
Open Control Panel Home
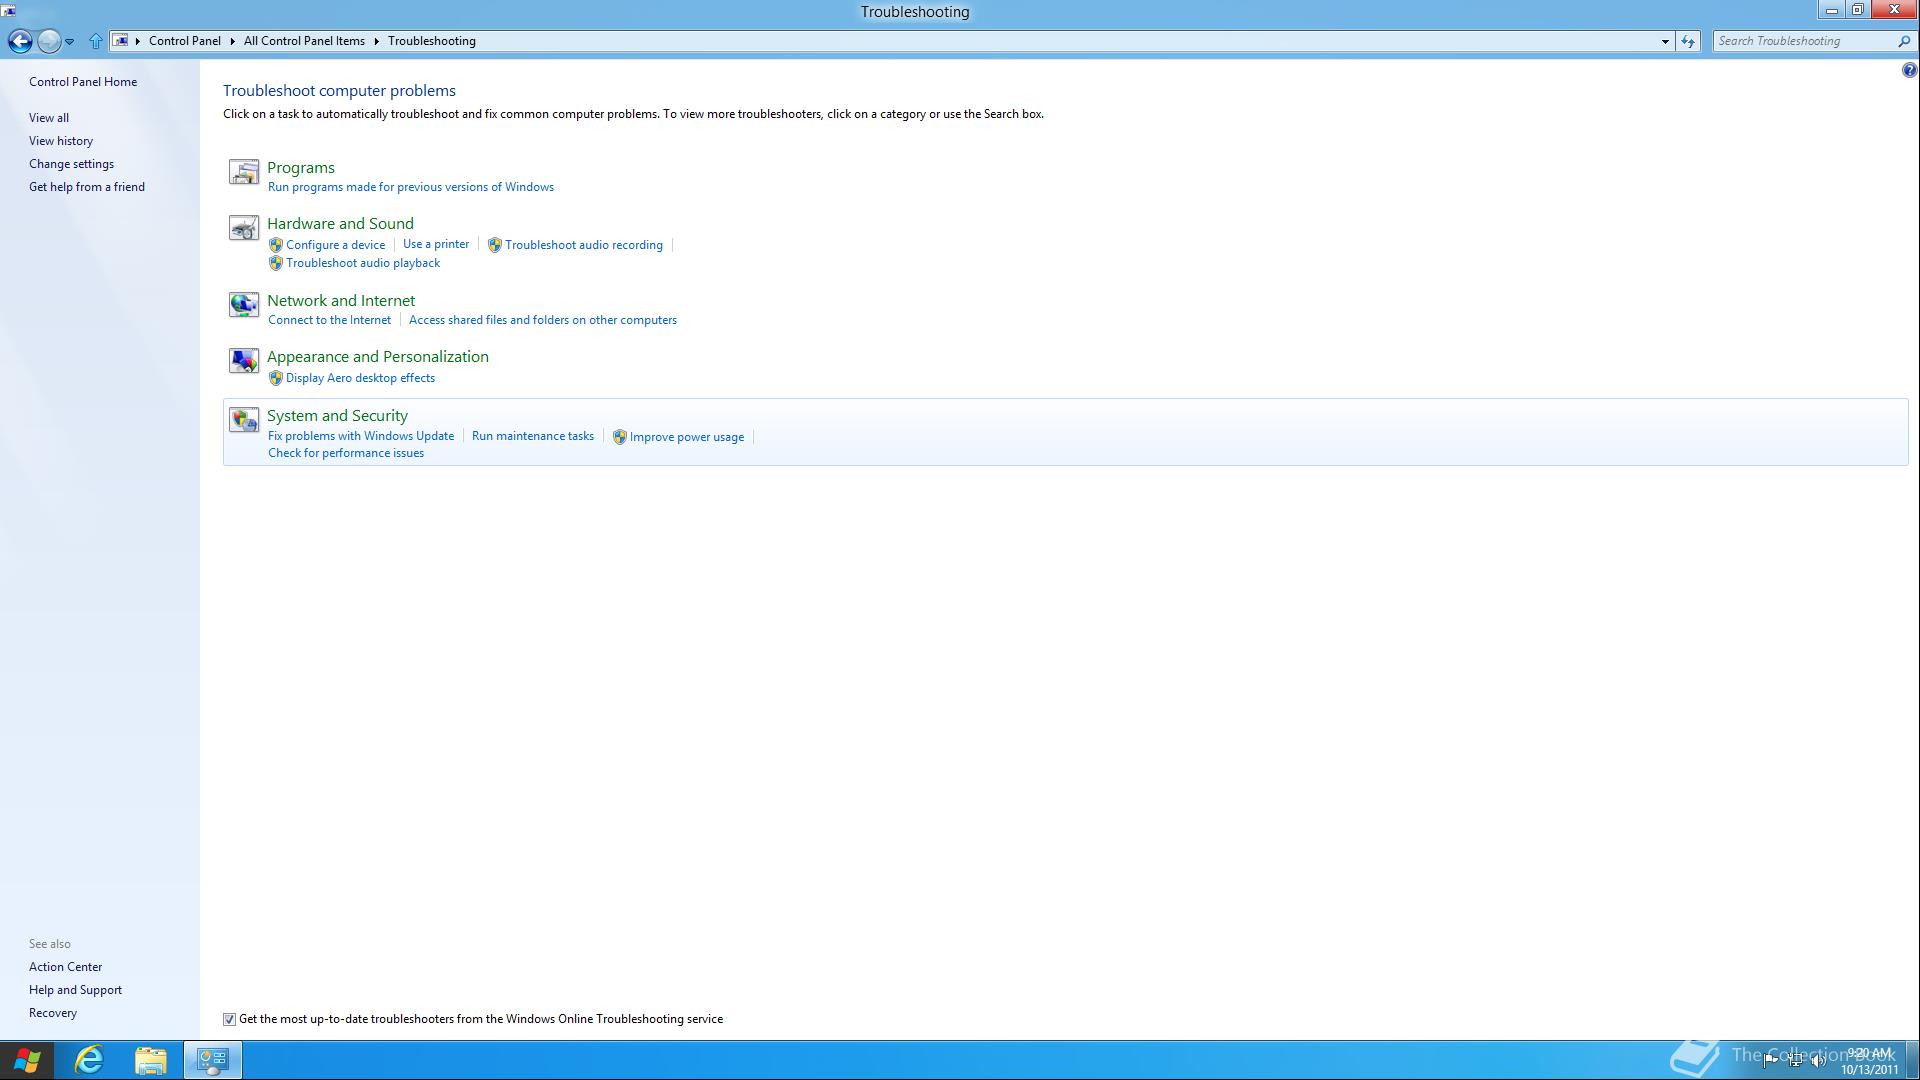pyautogui.click(x=83, y=82)
